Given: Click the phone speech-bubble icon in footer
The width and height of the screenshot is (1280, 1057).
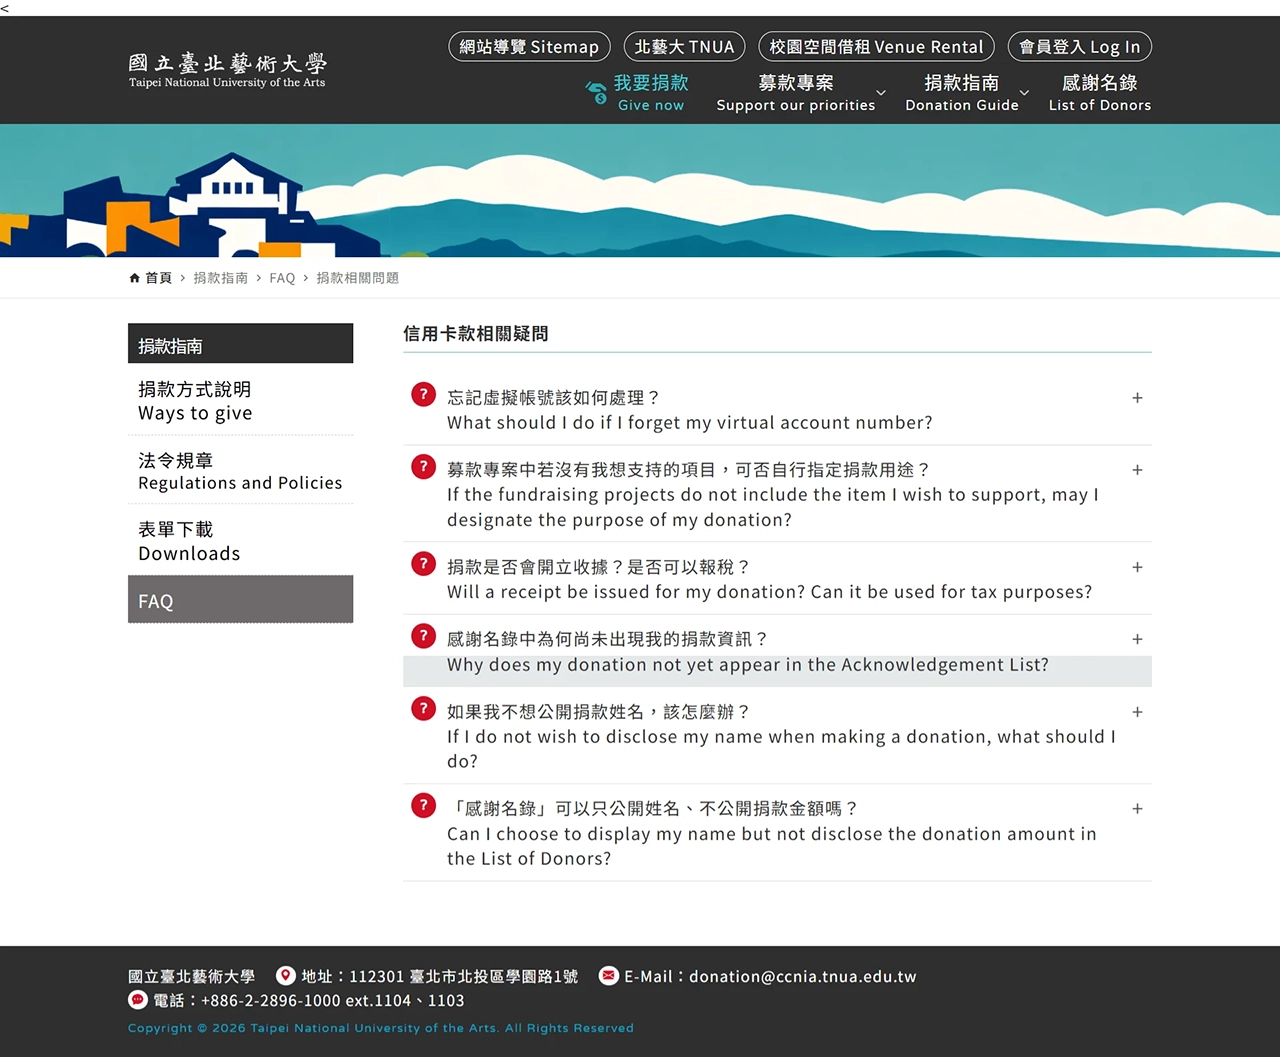Looking at the screenshot, I should (138, 999).
